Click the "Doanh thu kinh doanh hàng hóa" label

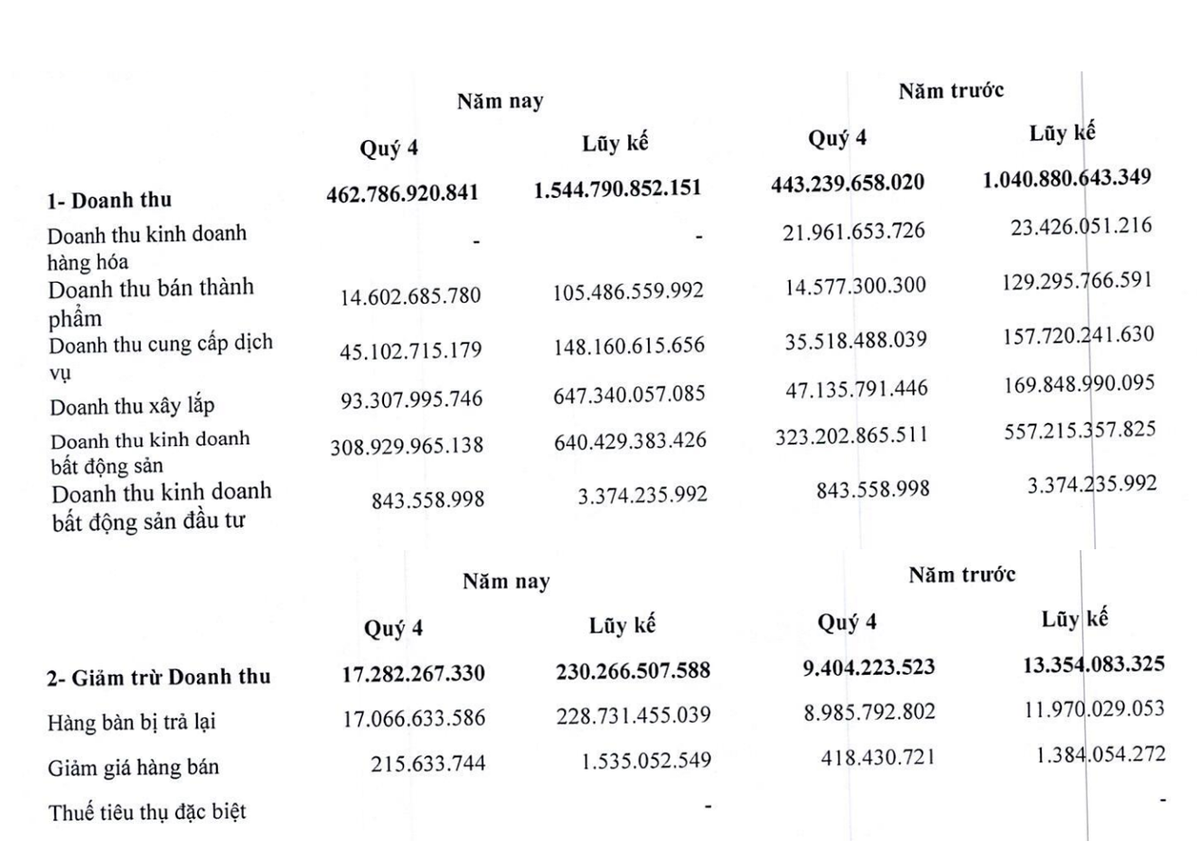(147, 247)
